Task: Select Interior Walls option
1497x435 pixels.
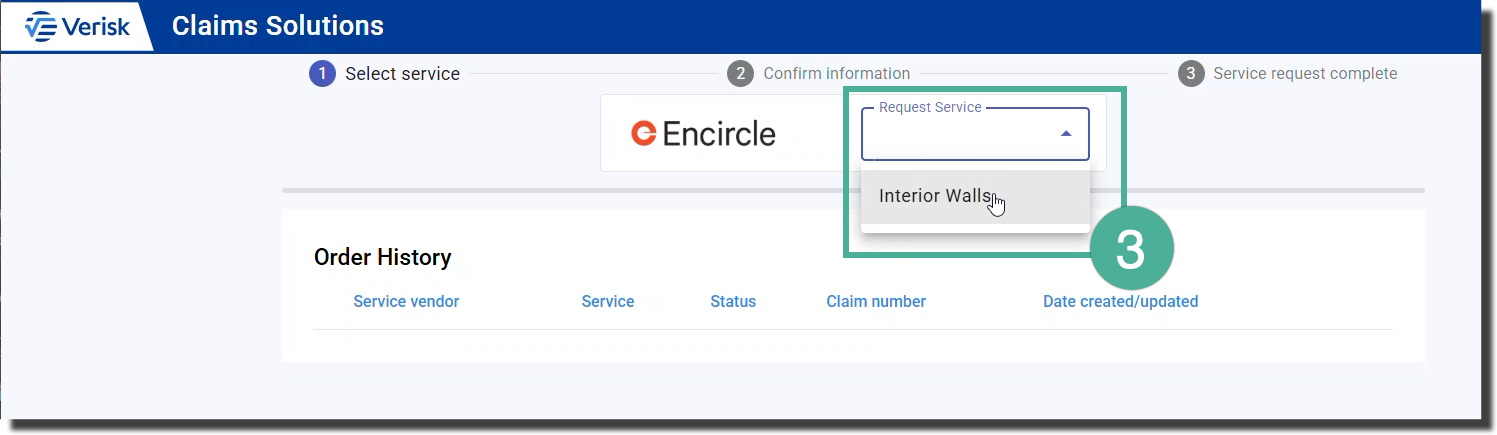Action: (975, 196)
